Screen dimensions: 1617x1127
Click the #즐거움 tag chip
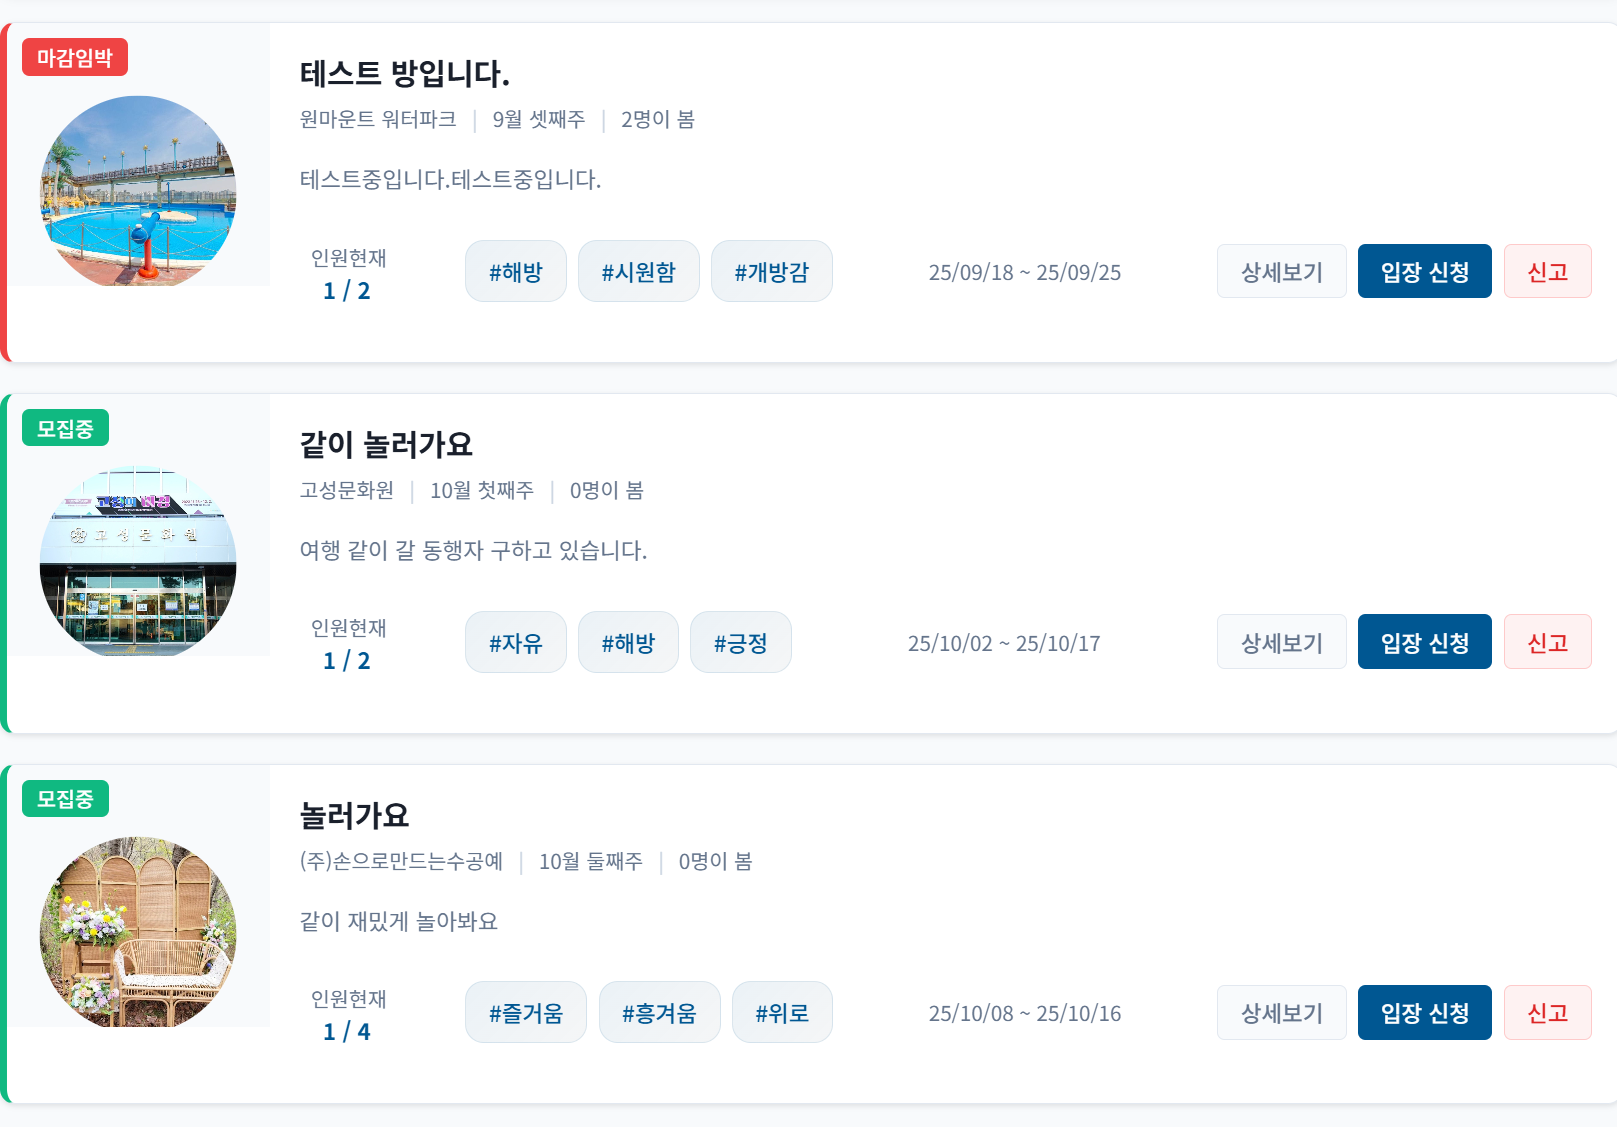(526, 1012)
